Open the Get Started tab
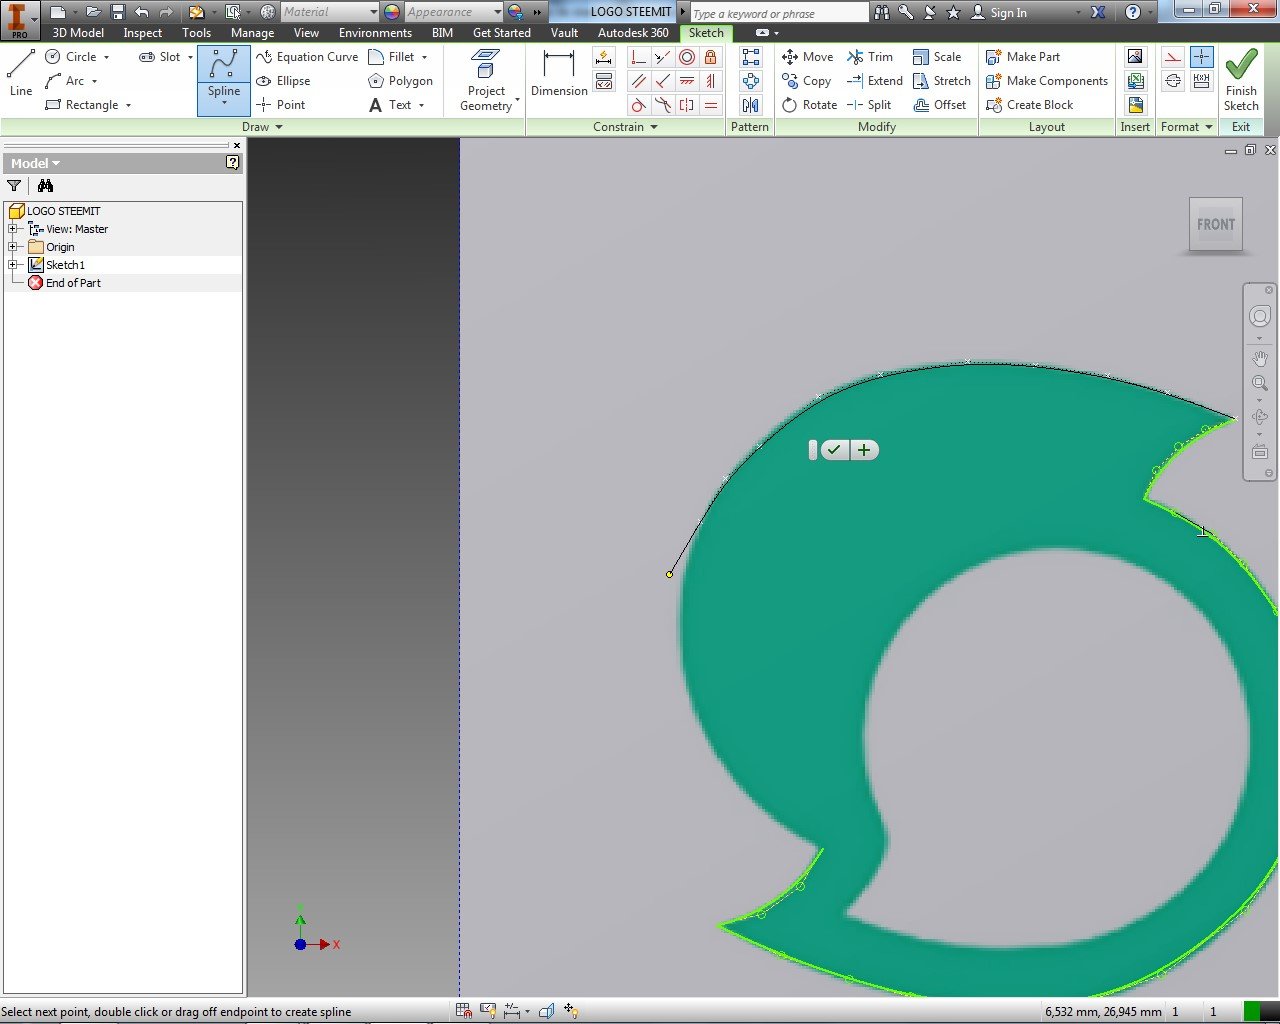This screenshot has height=1024, width=1280. click(x=501, y=33)
